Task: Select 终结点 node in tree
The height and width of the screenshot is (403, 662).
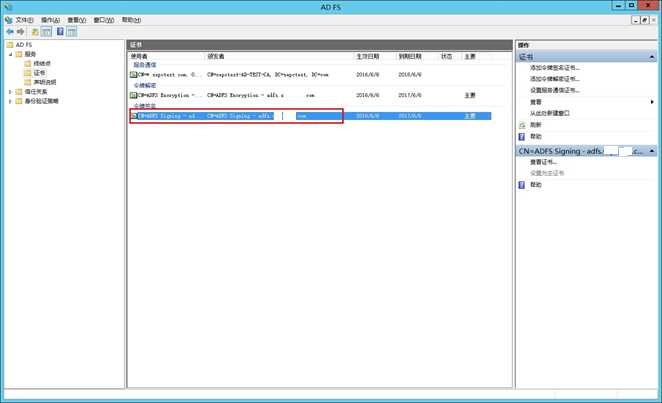Action: [42, 63]
